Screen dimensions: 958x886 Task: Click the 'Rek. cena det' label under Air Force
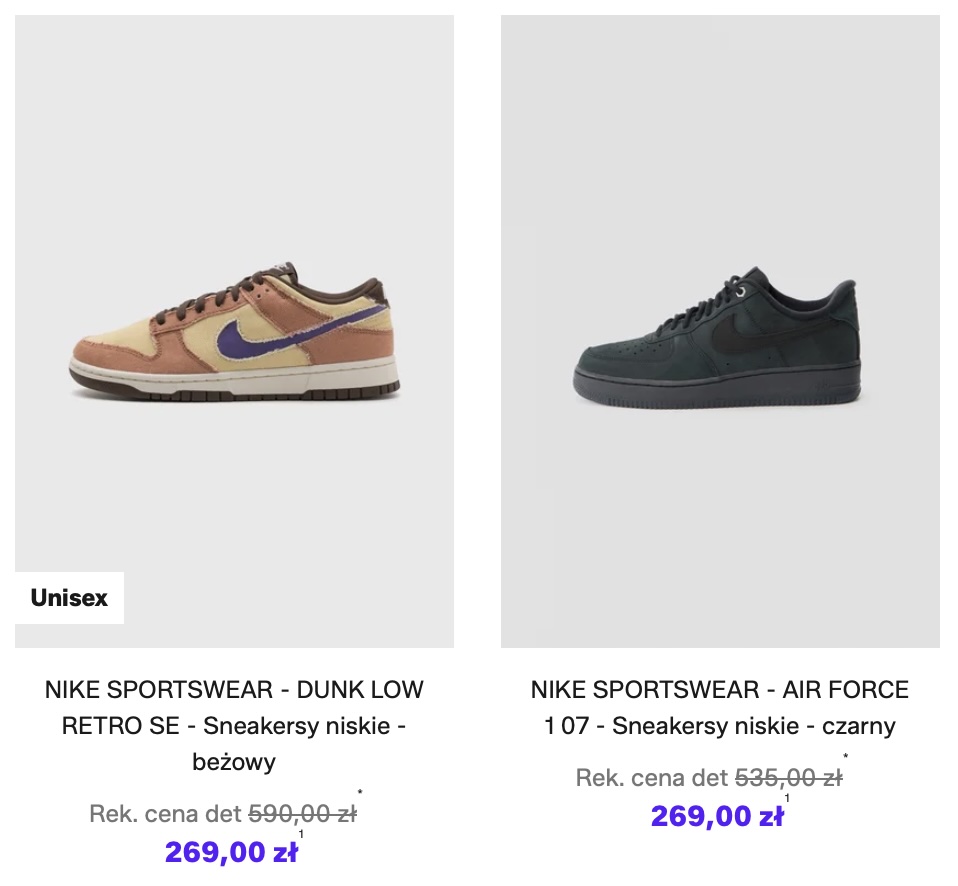coord(651,778)
